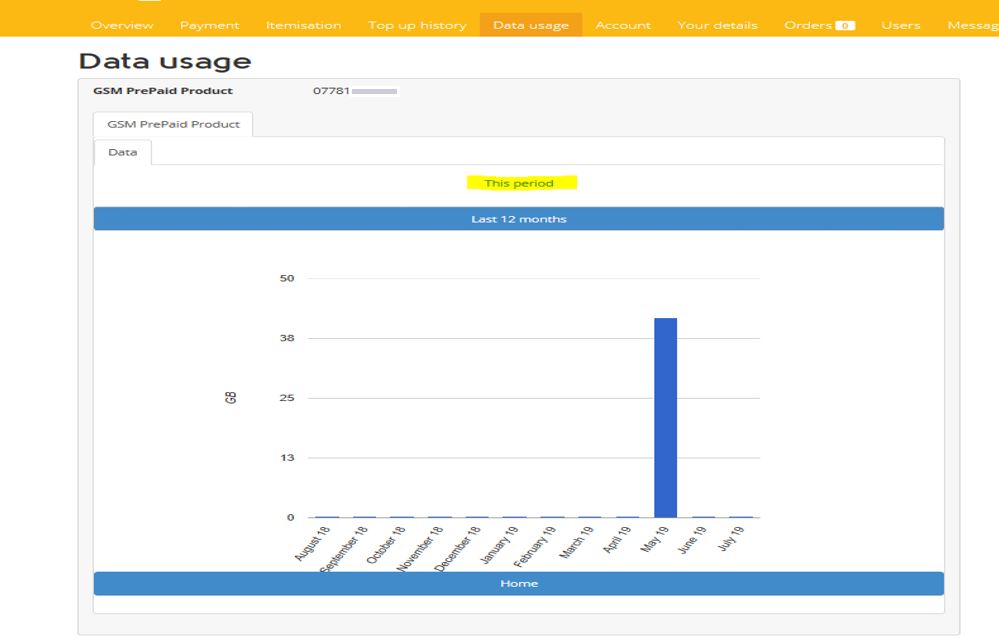View the Itemisation section
The width and height of the screenshot is (999, 638).
click(x=304, y=25)
